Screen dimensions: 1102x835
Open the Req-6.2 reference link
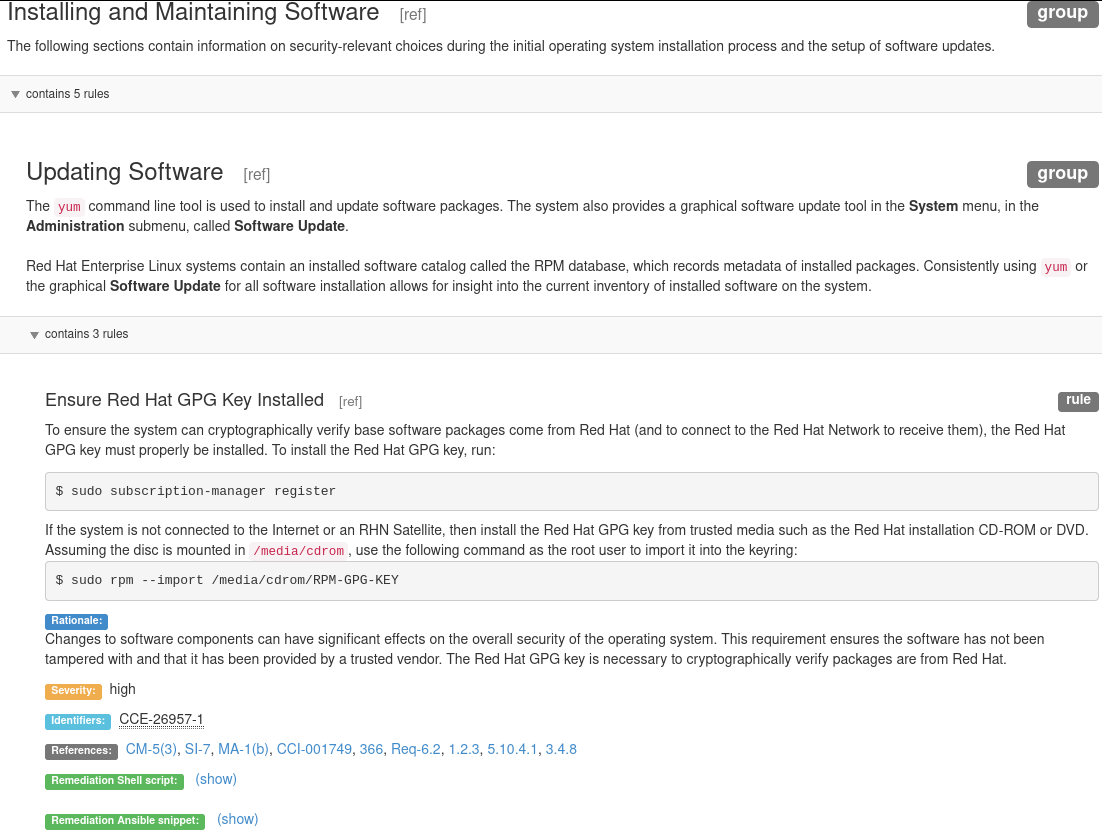point(416,749)
